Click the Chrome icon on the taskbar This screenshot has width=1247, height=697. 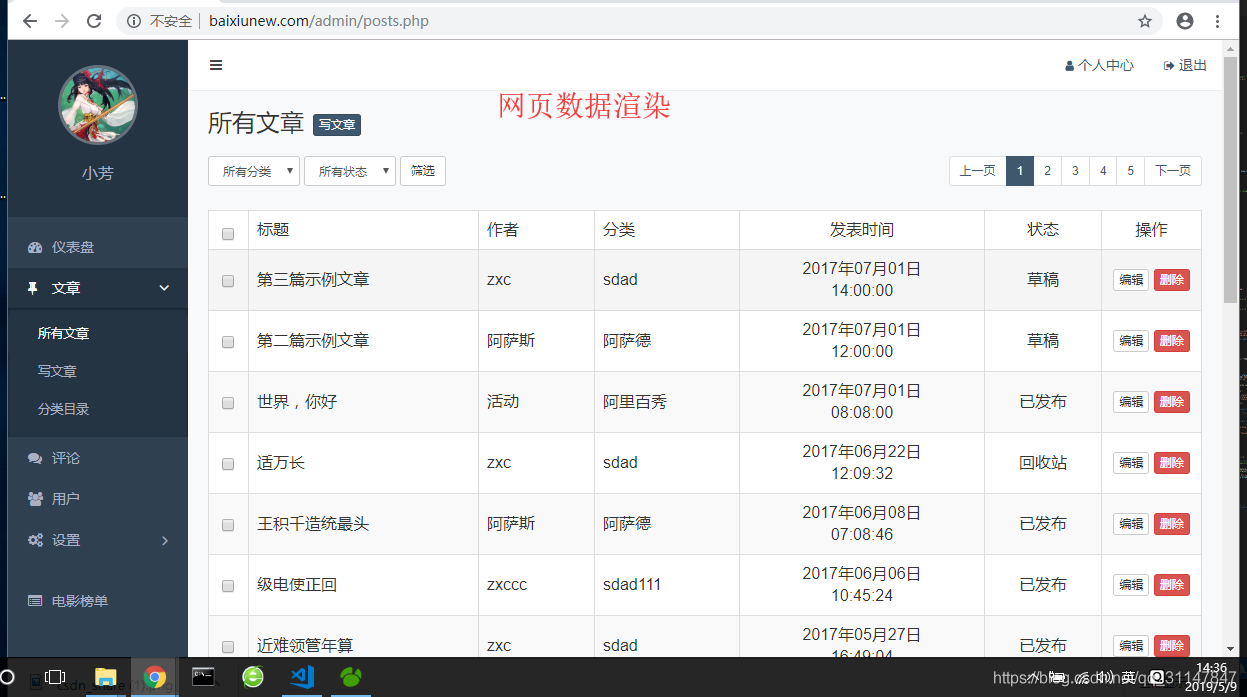[x=154, y=677]
